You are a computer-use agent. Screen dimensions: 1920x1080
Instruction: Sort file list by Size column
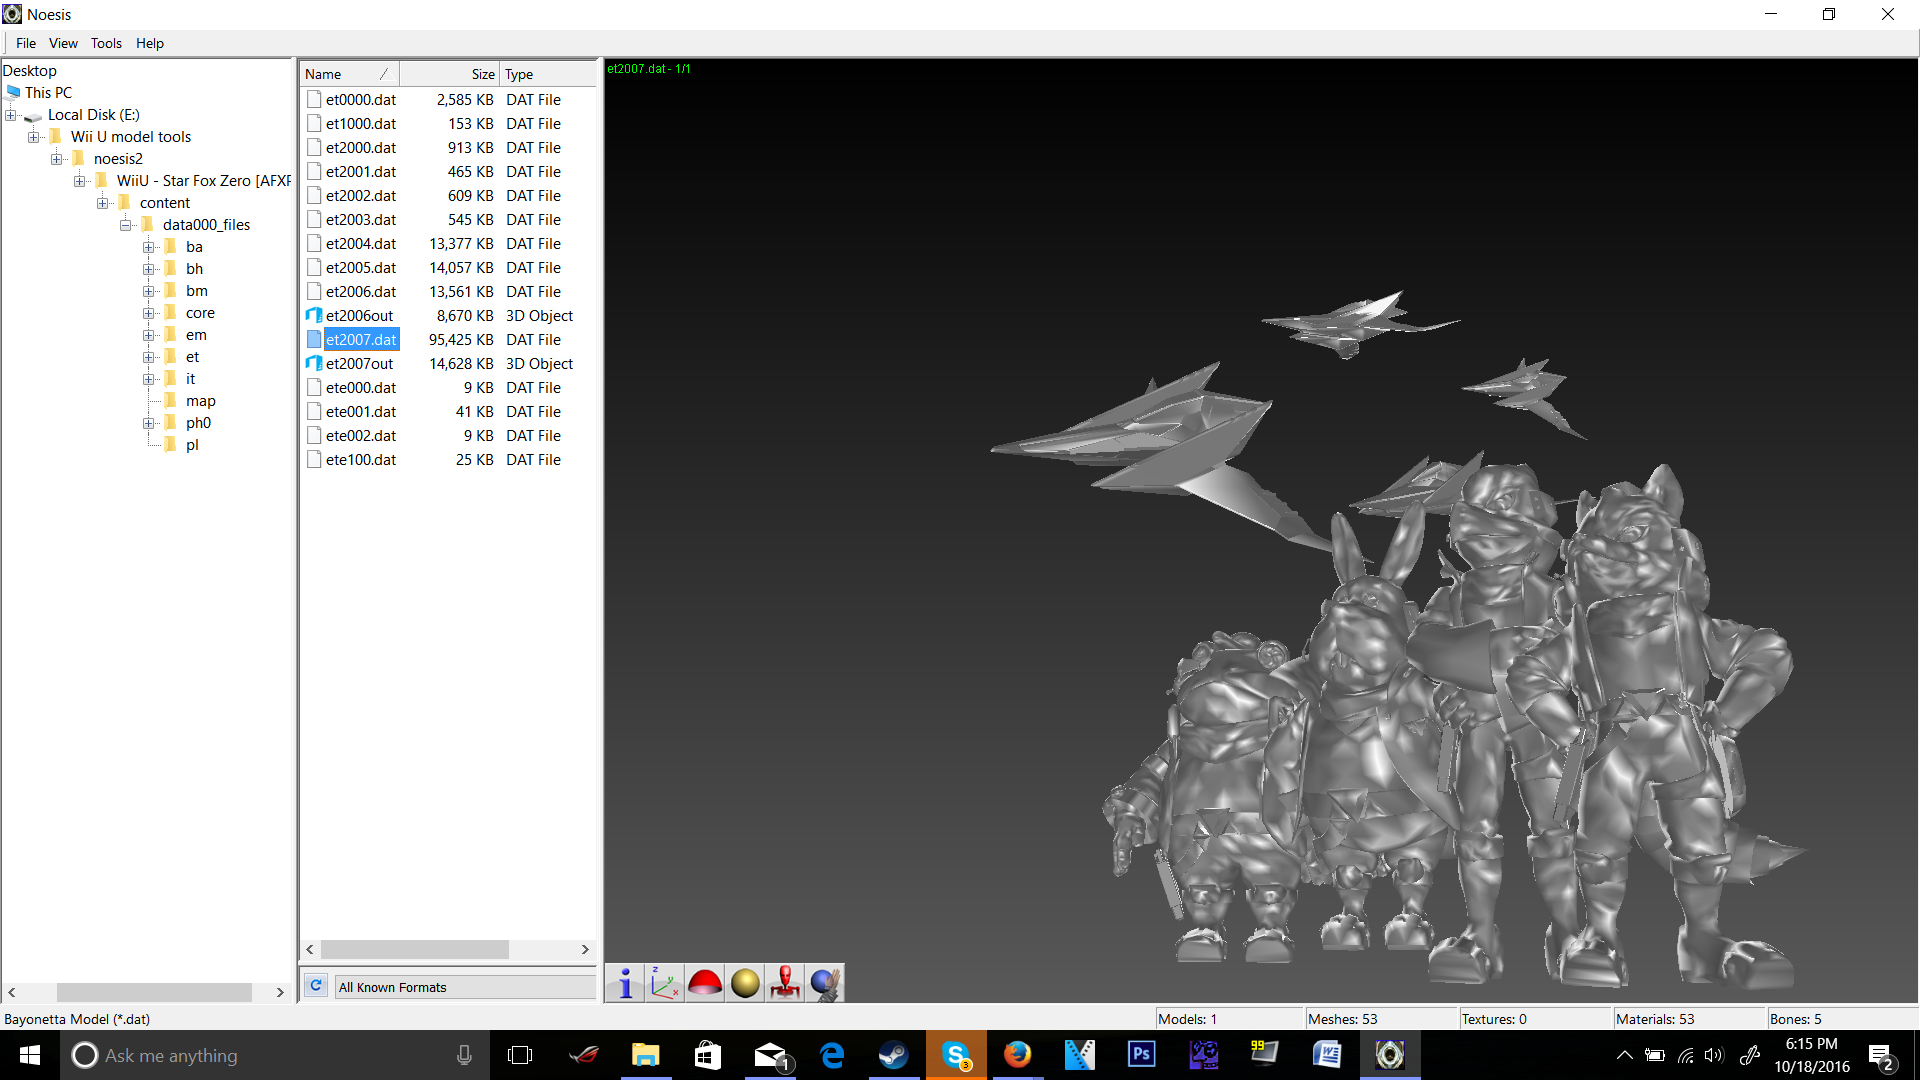tap(449, 74)
